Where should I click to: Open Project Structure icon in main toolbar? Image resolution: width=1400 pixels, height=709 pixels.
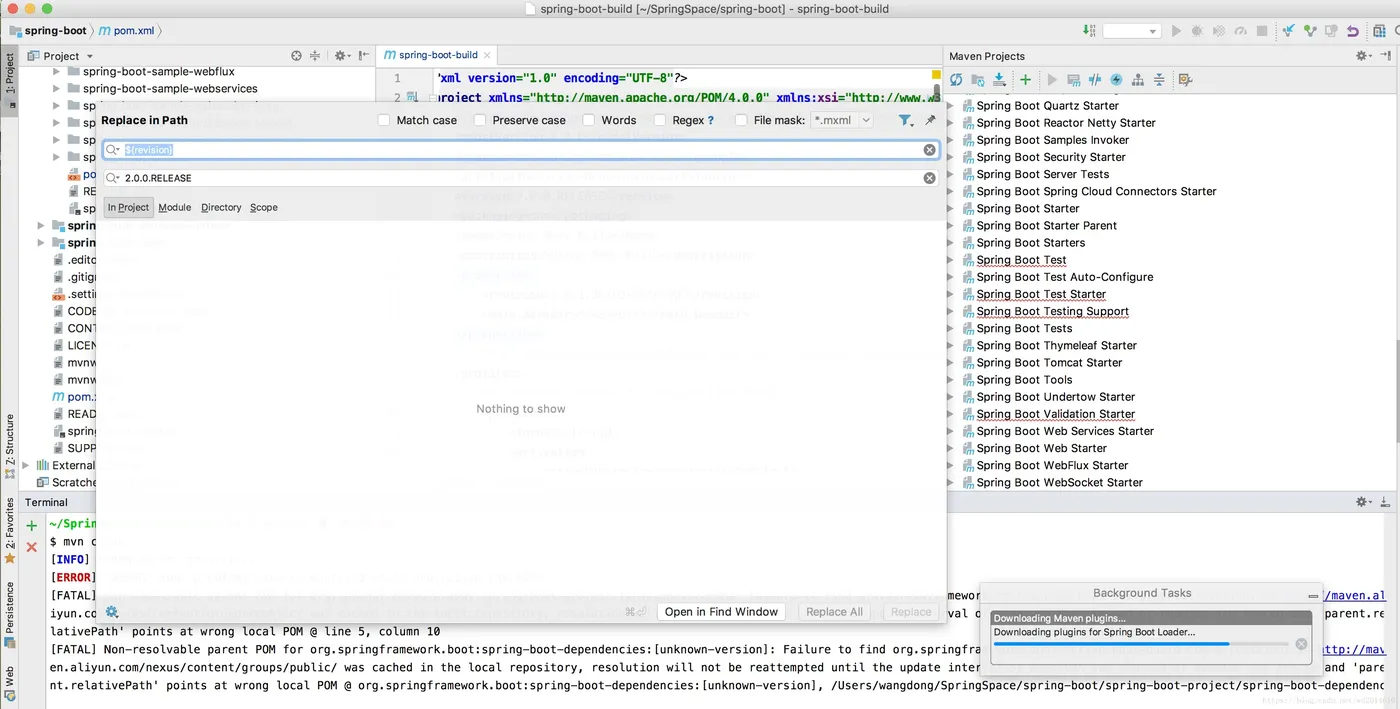click(x=1379, y=31)
